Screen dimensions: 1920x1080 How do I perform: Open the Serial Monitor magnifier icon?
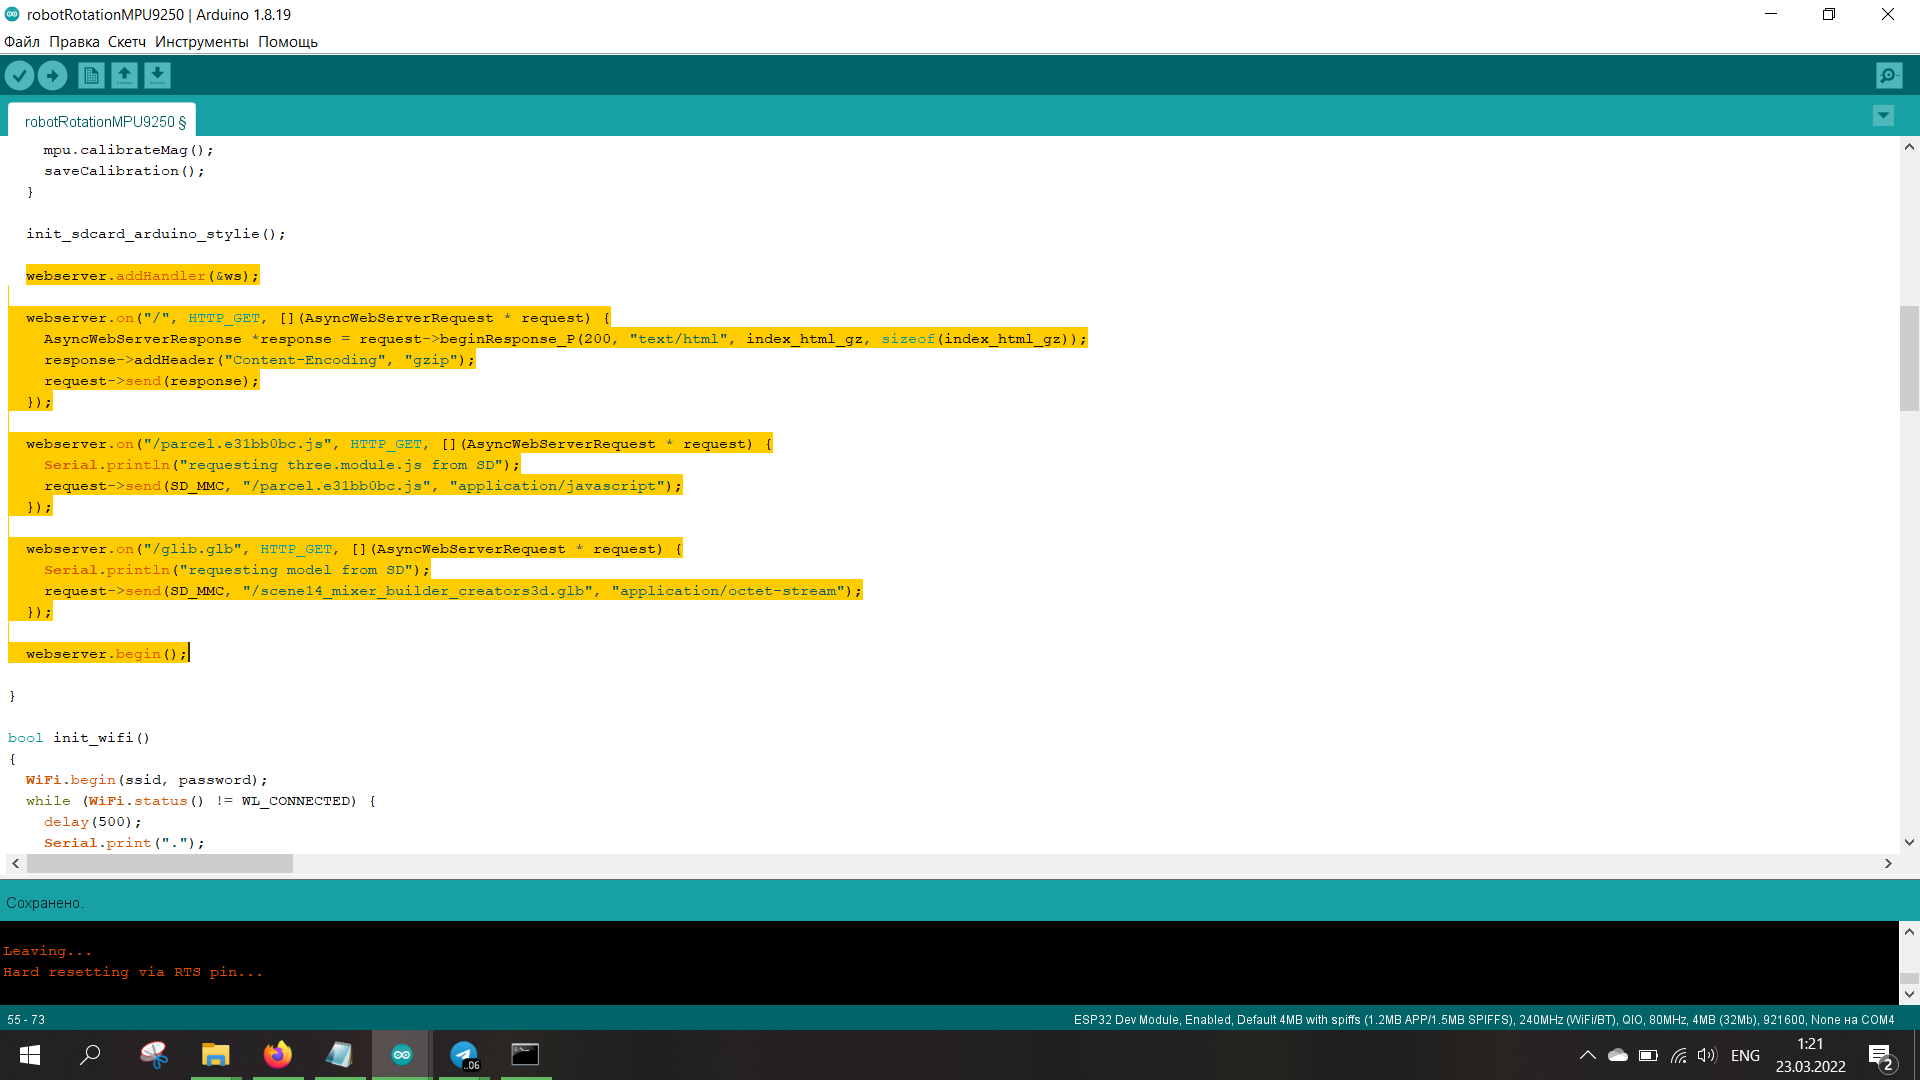[1889, 76]
